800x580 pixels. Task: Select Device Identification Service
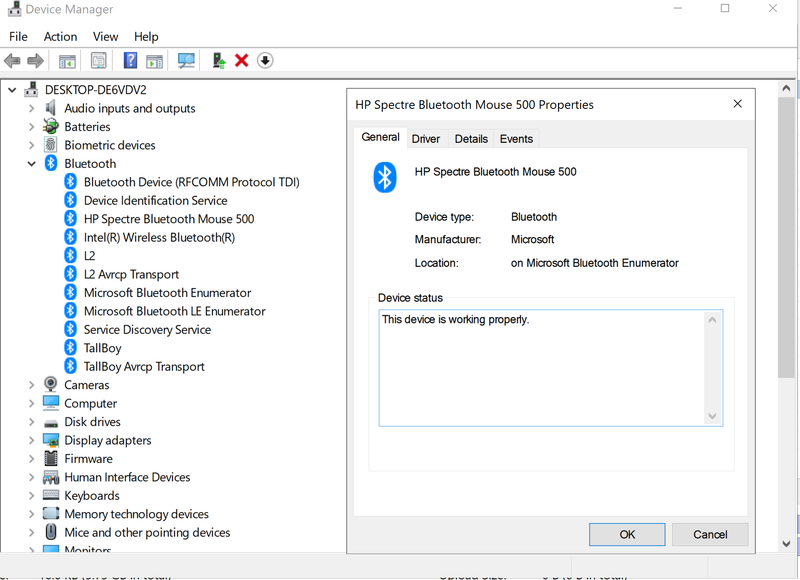tap(156, 200)
